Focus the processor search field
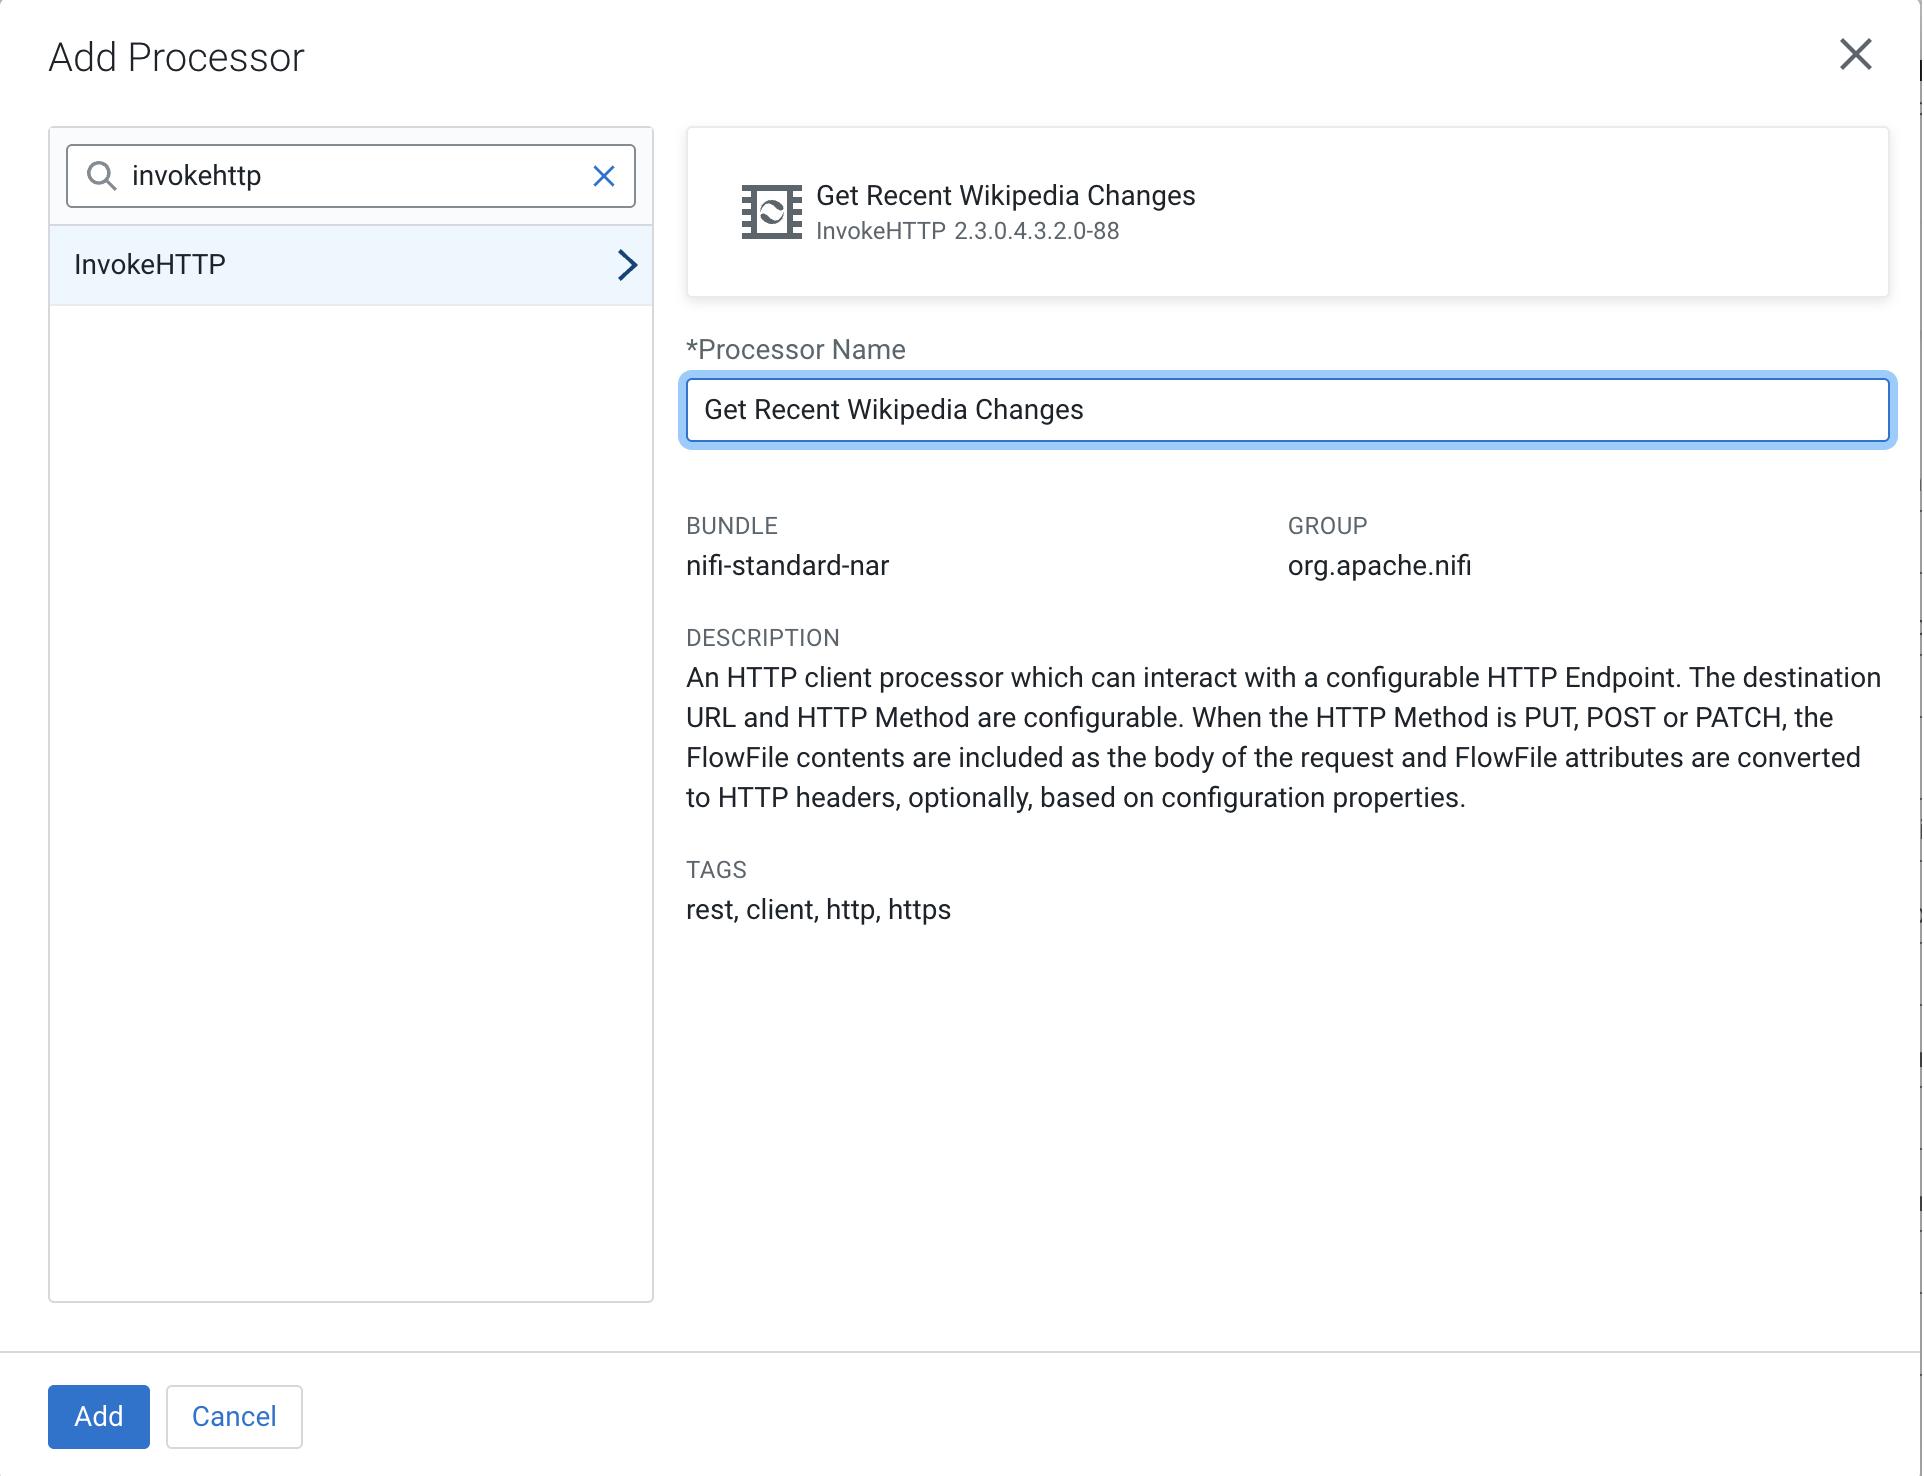This screenshot has height=1476, width=1924. click(x=350, y=176)
